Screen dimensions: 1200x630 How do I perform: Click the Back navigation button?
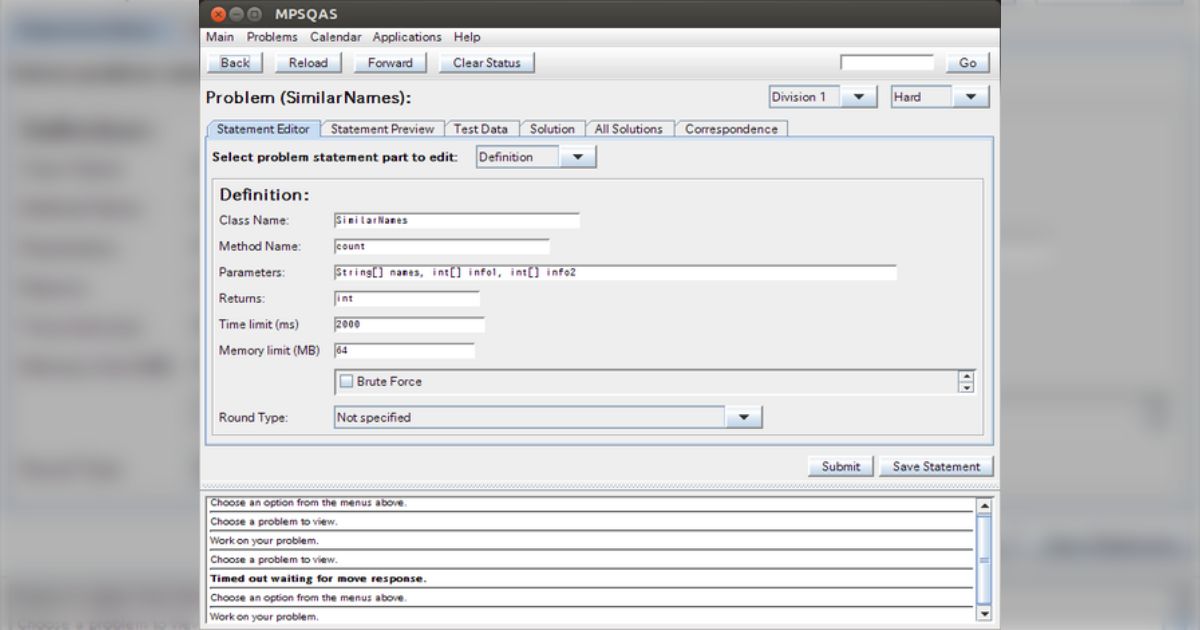235,63
